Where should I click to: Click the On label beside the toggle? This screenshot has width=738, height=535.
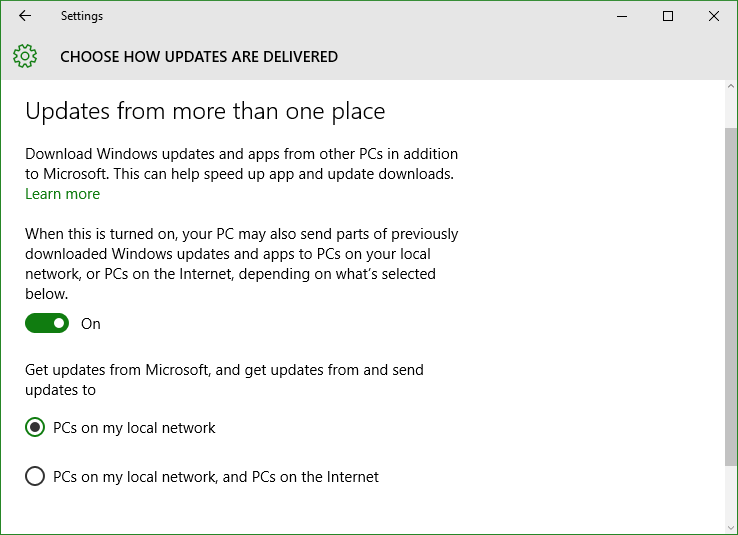tap(91, 324)
